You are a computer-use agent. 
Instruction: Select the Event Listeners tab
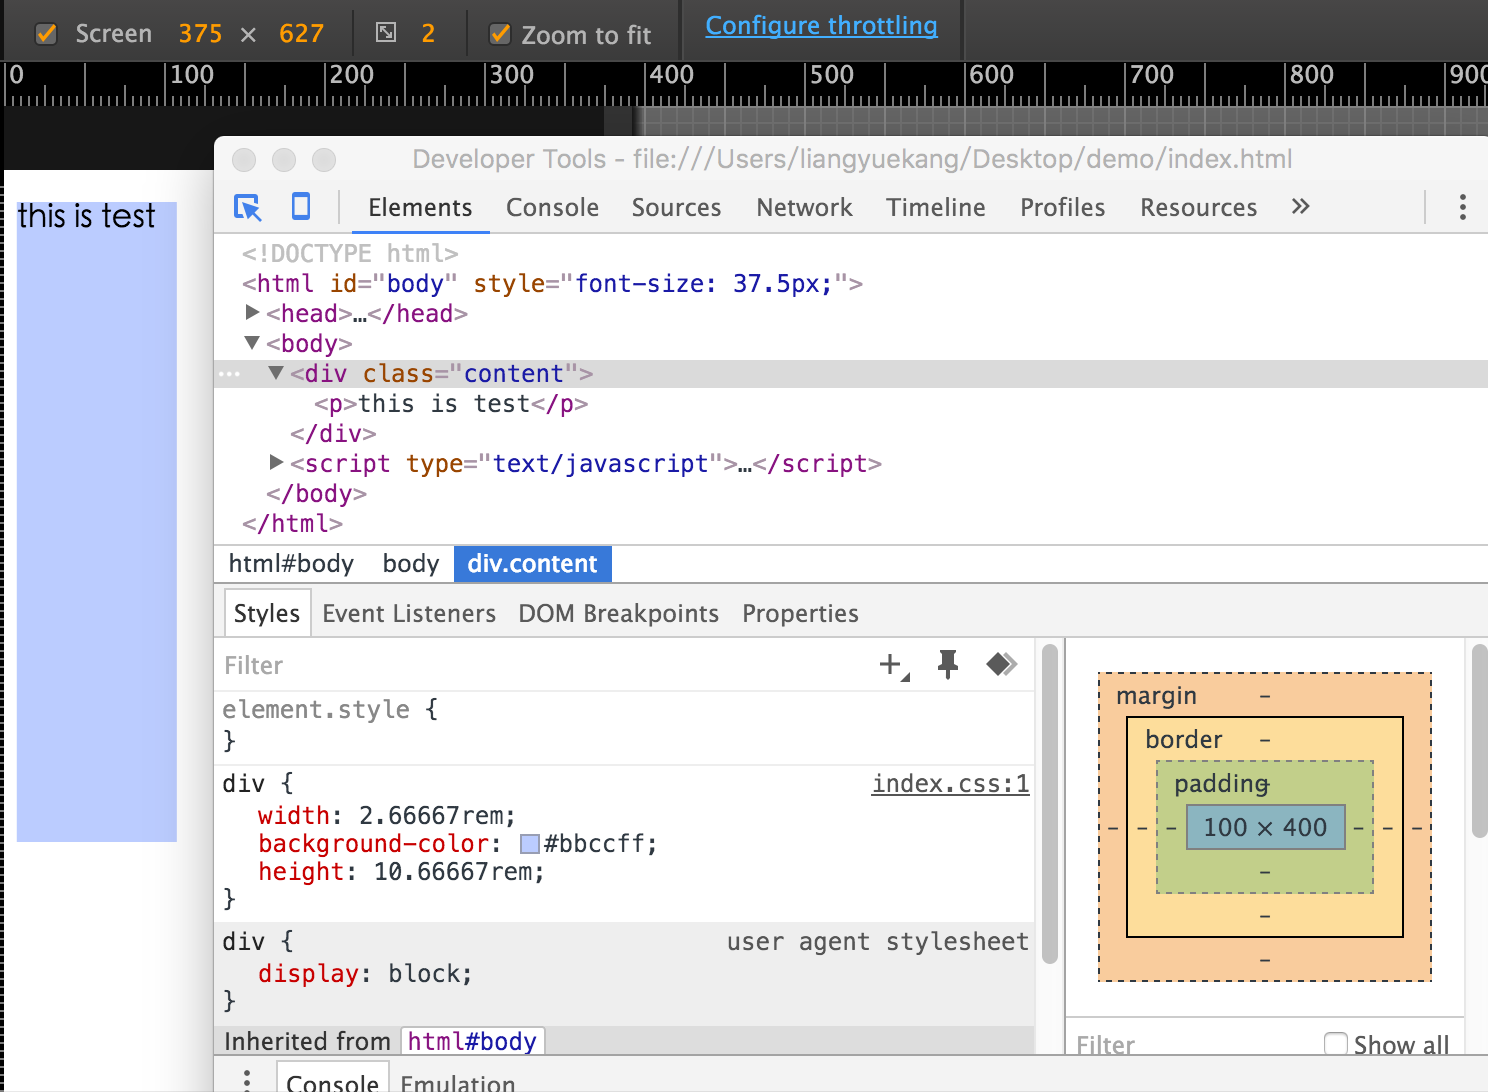[409, 613]
